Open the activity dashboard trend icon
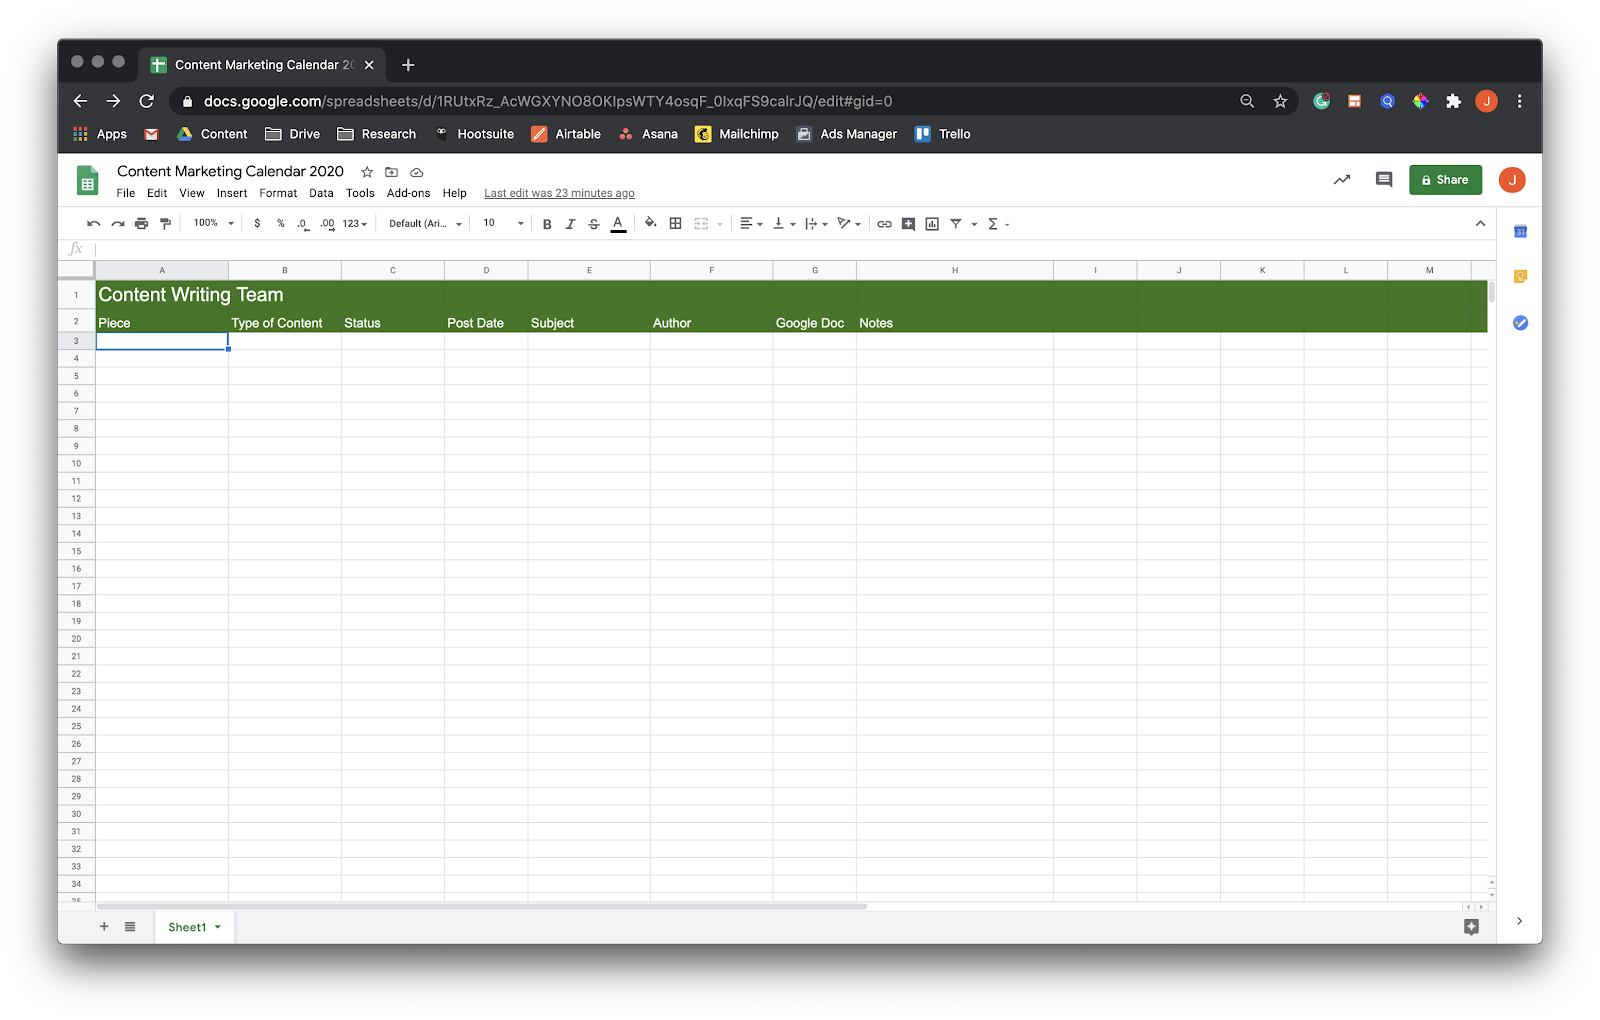 (x=1342, y=180)
